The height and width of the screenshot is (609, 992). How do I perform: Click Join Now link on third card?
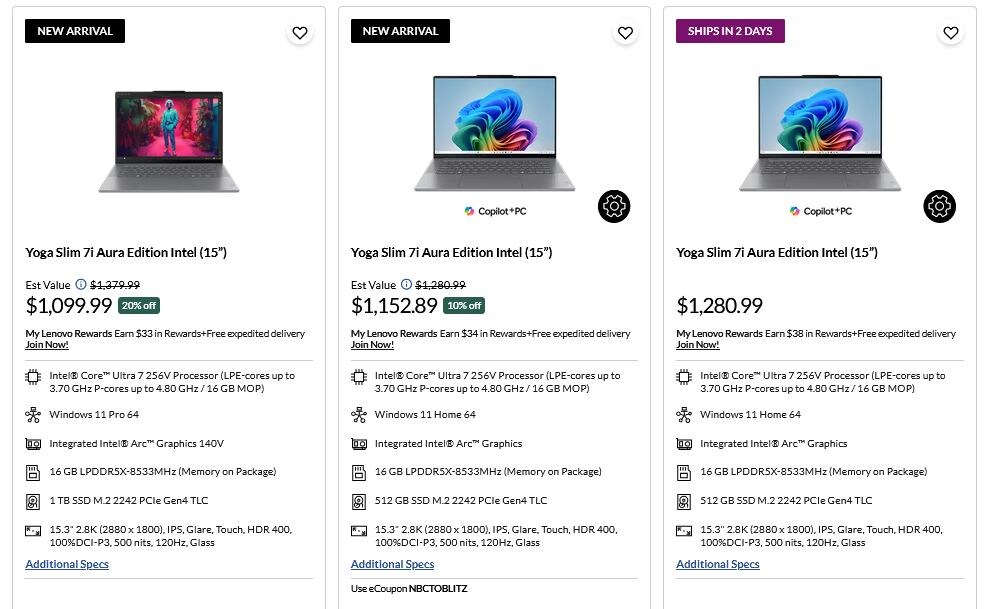pyautogui.click(x=698, y=345)
